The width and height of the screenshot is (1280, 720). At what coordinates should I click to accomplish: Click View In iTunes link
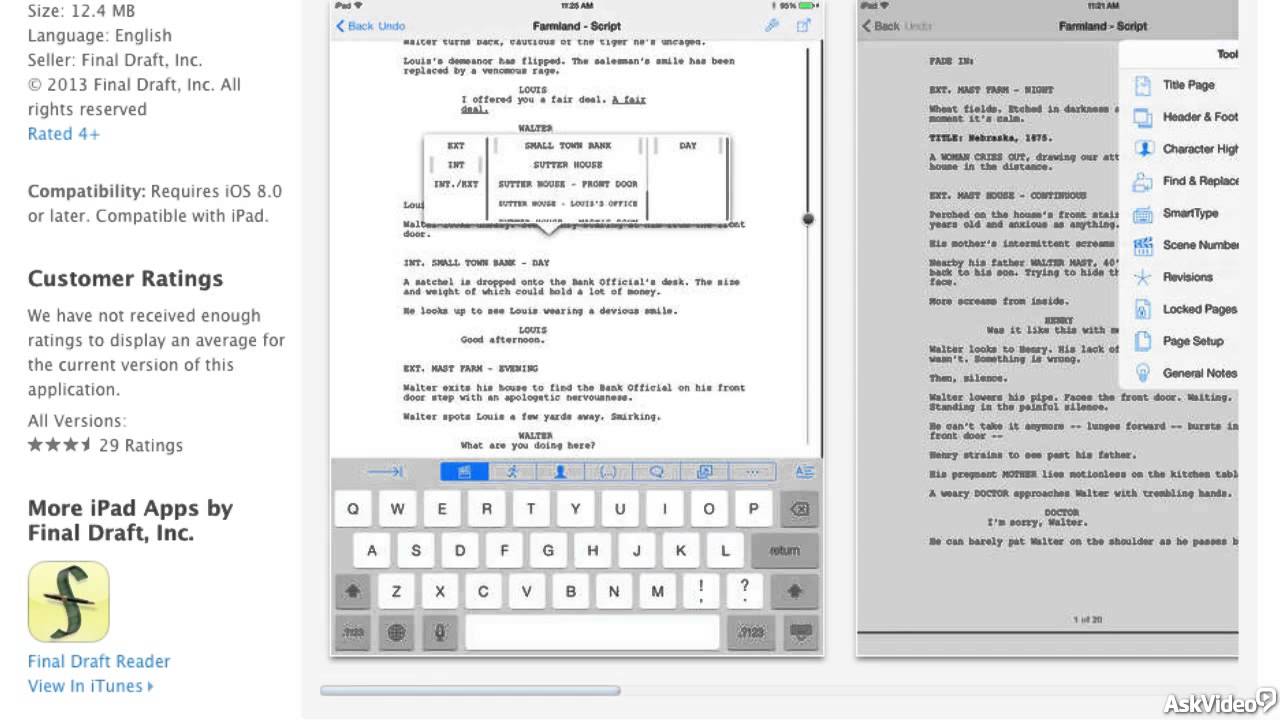91,686
